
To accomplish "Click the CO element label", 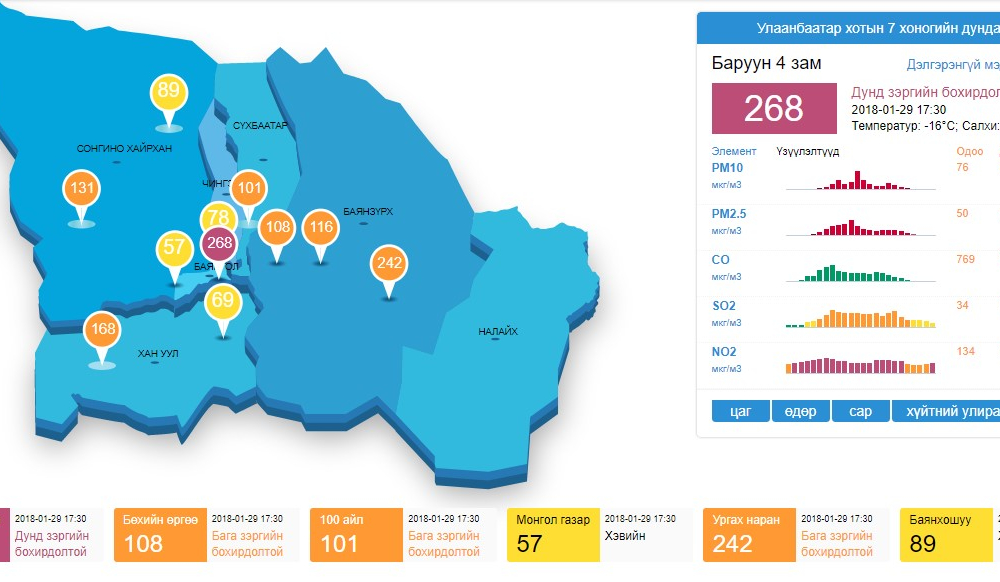I will pyautogui.click(x=720, y=259).
